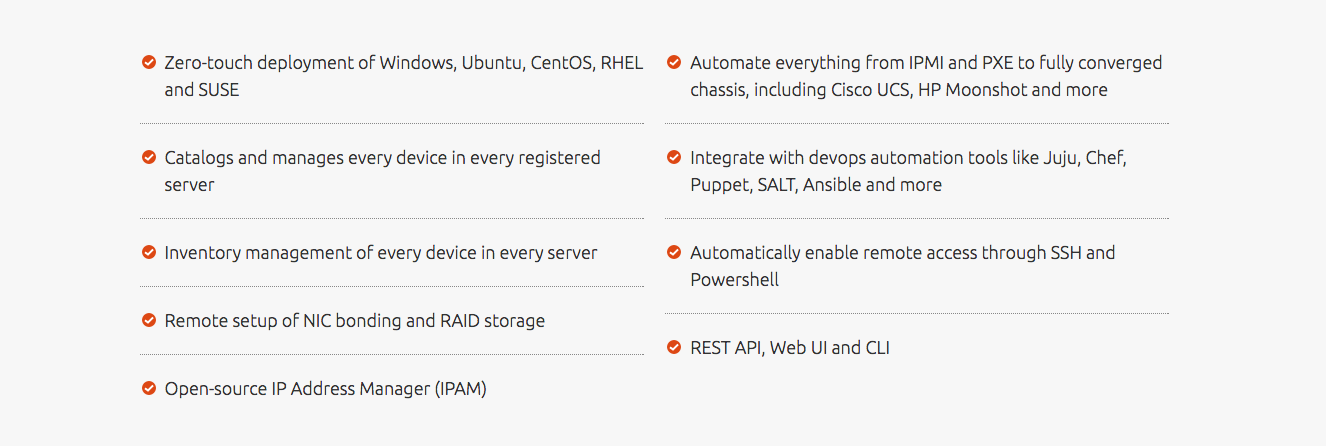The image size is (1326, 446).
Task: Click the checkmark icon beside REST API, Web UI
Action: (x=674, y=347)
